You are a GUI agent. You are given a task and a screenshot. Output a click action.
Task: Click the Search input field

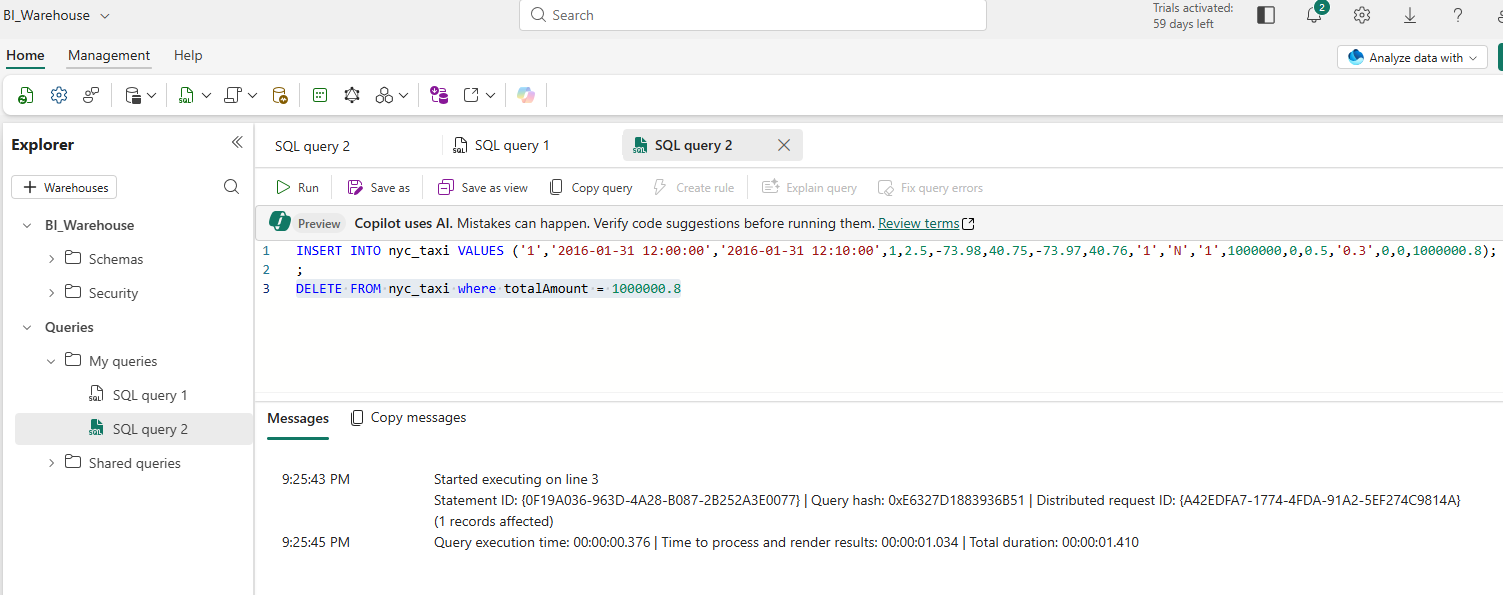point(753,15)
